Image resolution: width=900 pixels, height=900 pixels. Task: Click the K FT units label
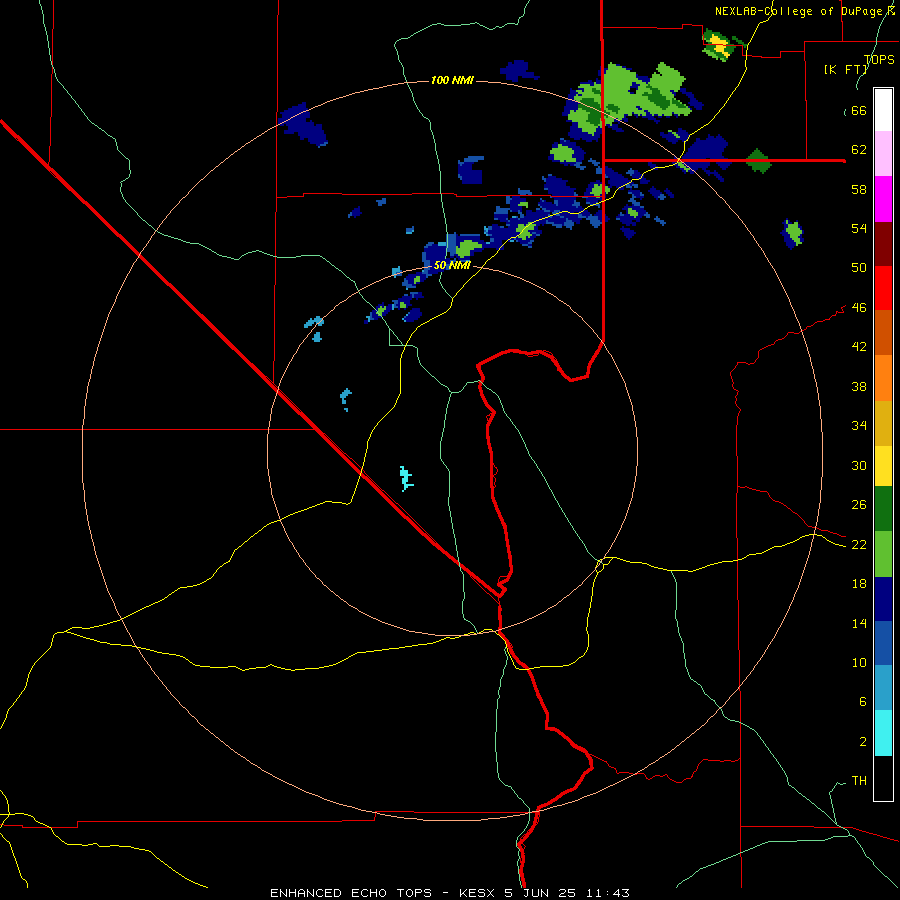[x=846, y=69]
